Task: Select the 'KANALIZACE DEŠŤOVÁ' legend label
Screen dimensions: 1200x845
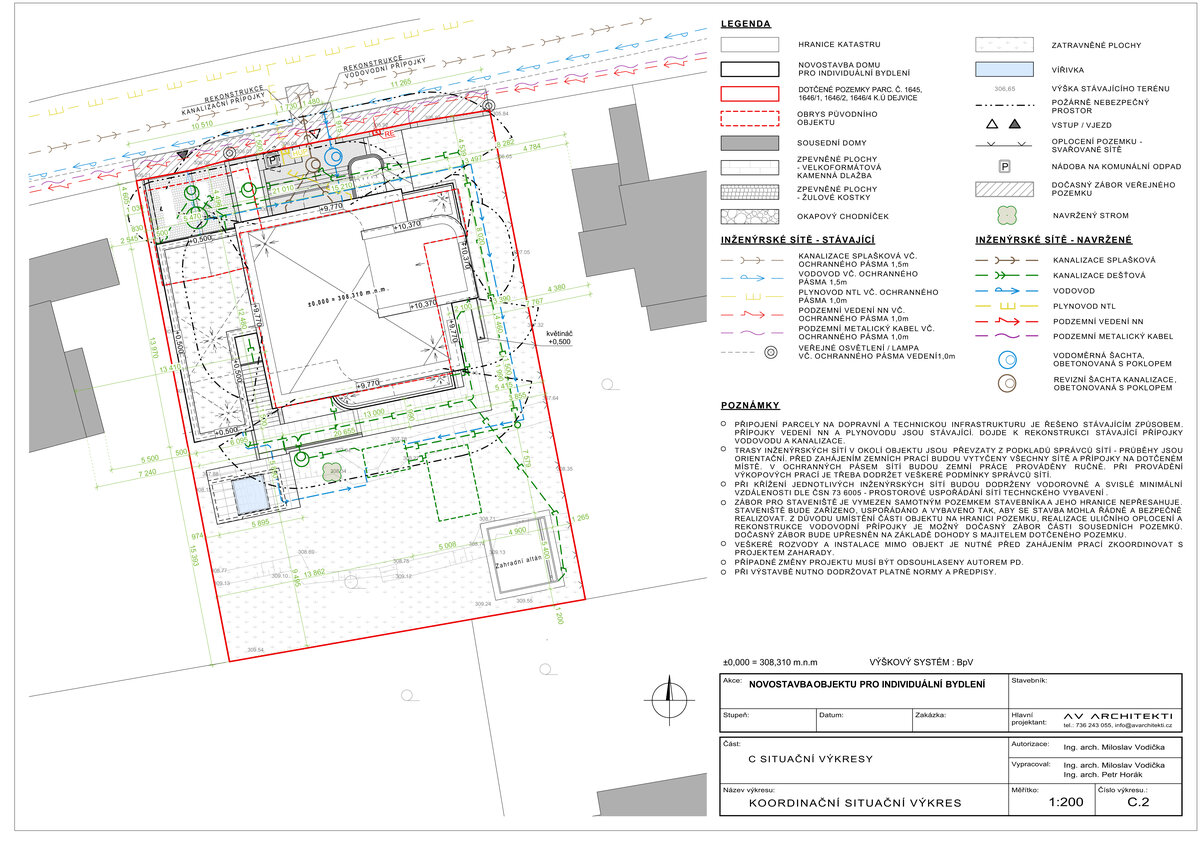Action: pos(1098,273)
